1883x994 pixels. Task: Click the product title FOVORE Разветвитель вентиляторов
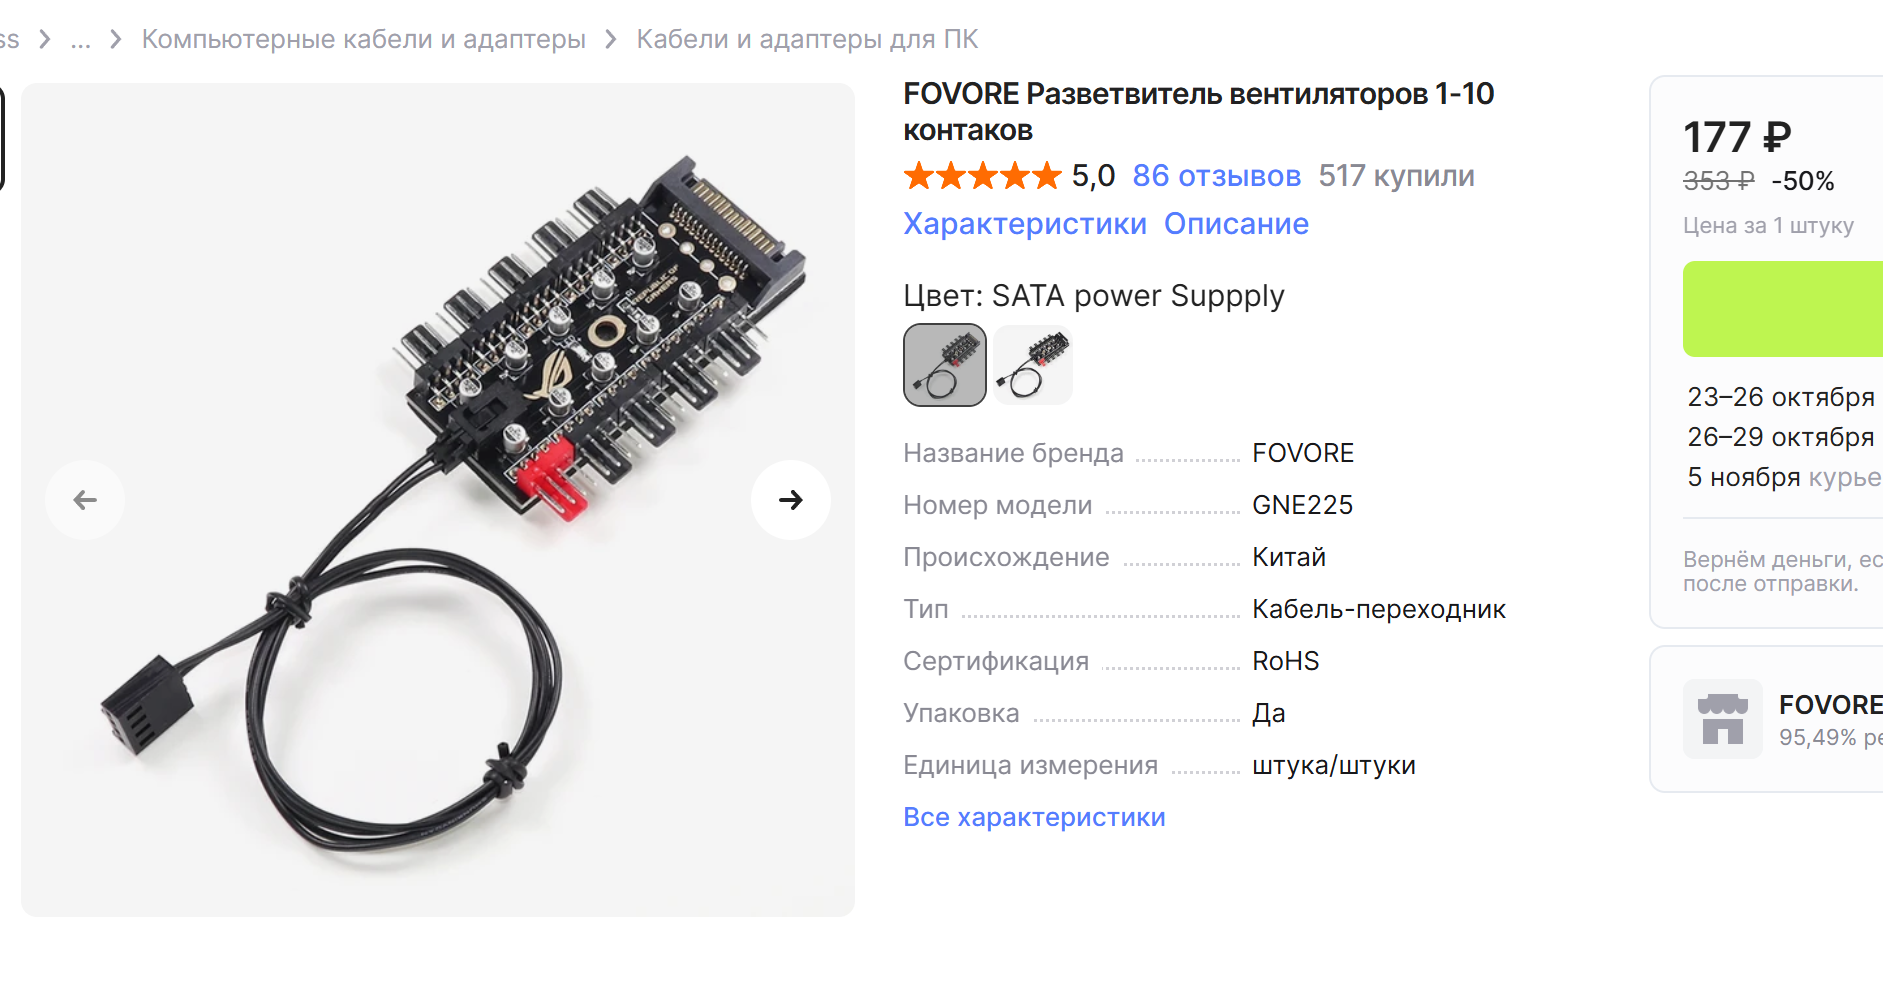click(1198, 112)
